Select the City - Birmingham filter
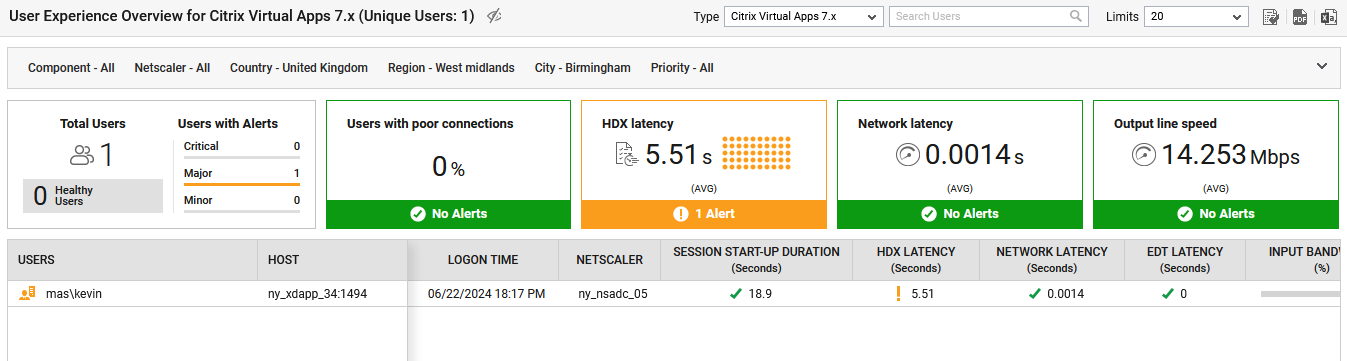1347x361 pixels. 583,68
